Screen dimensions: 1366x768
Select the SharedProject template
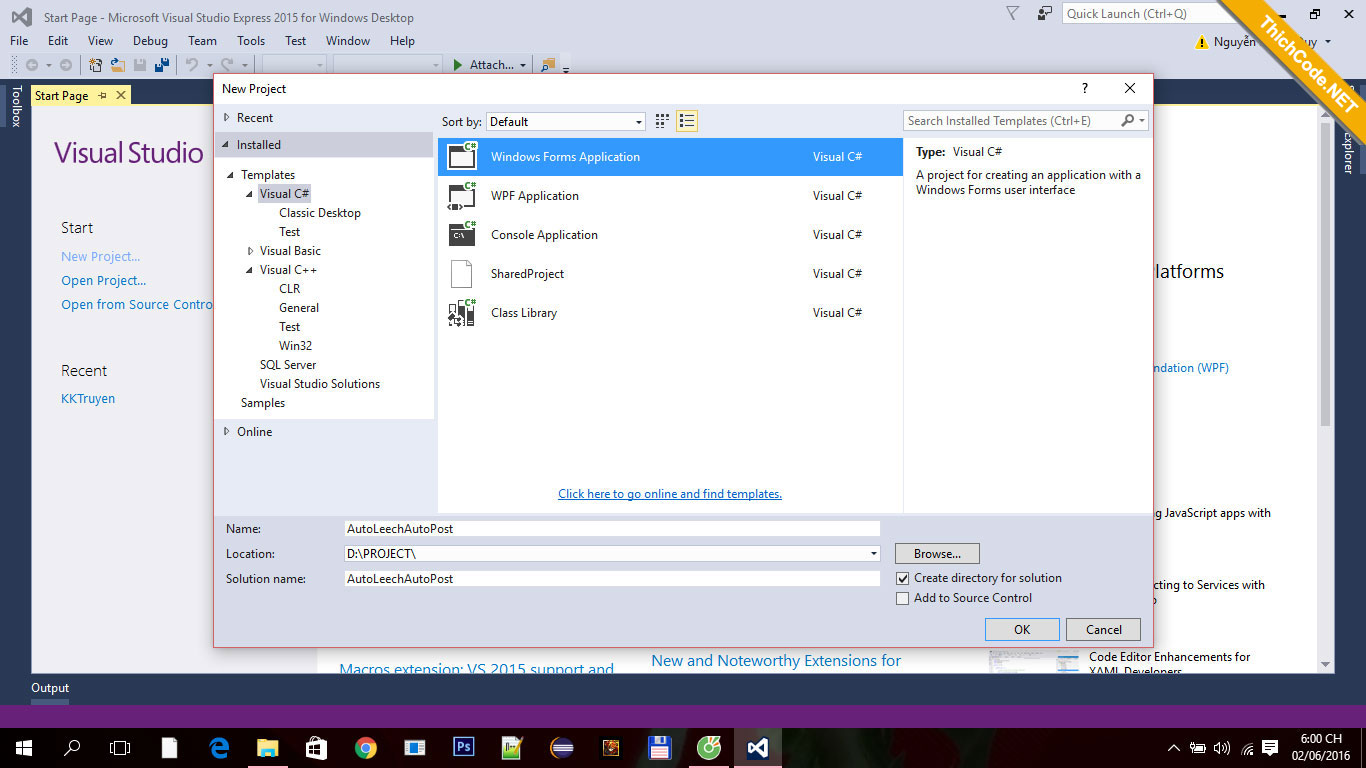(670, 274)
